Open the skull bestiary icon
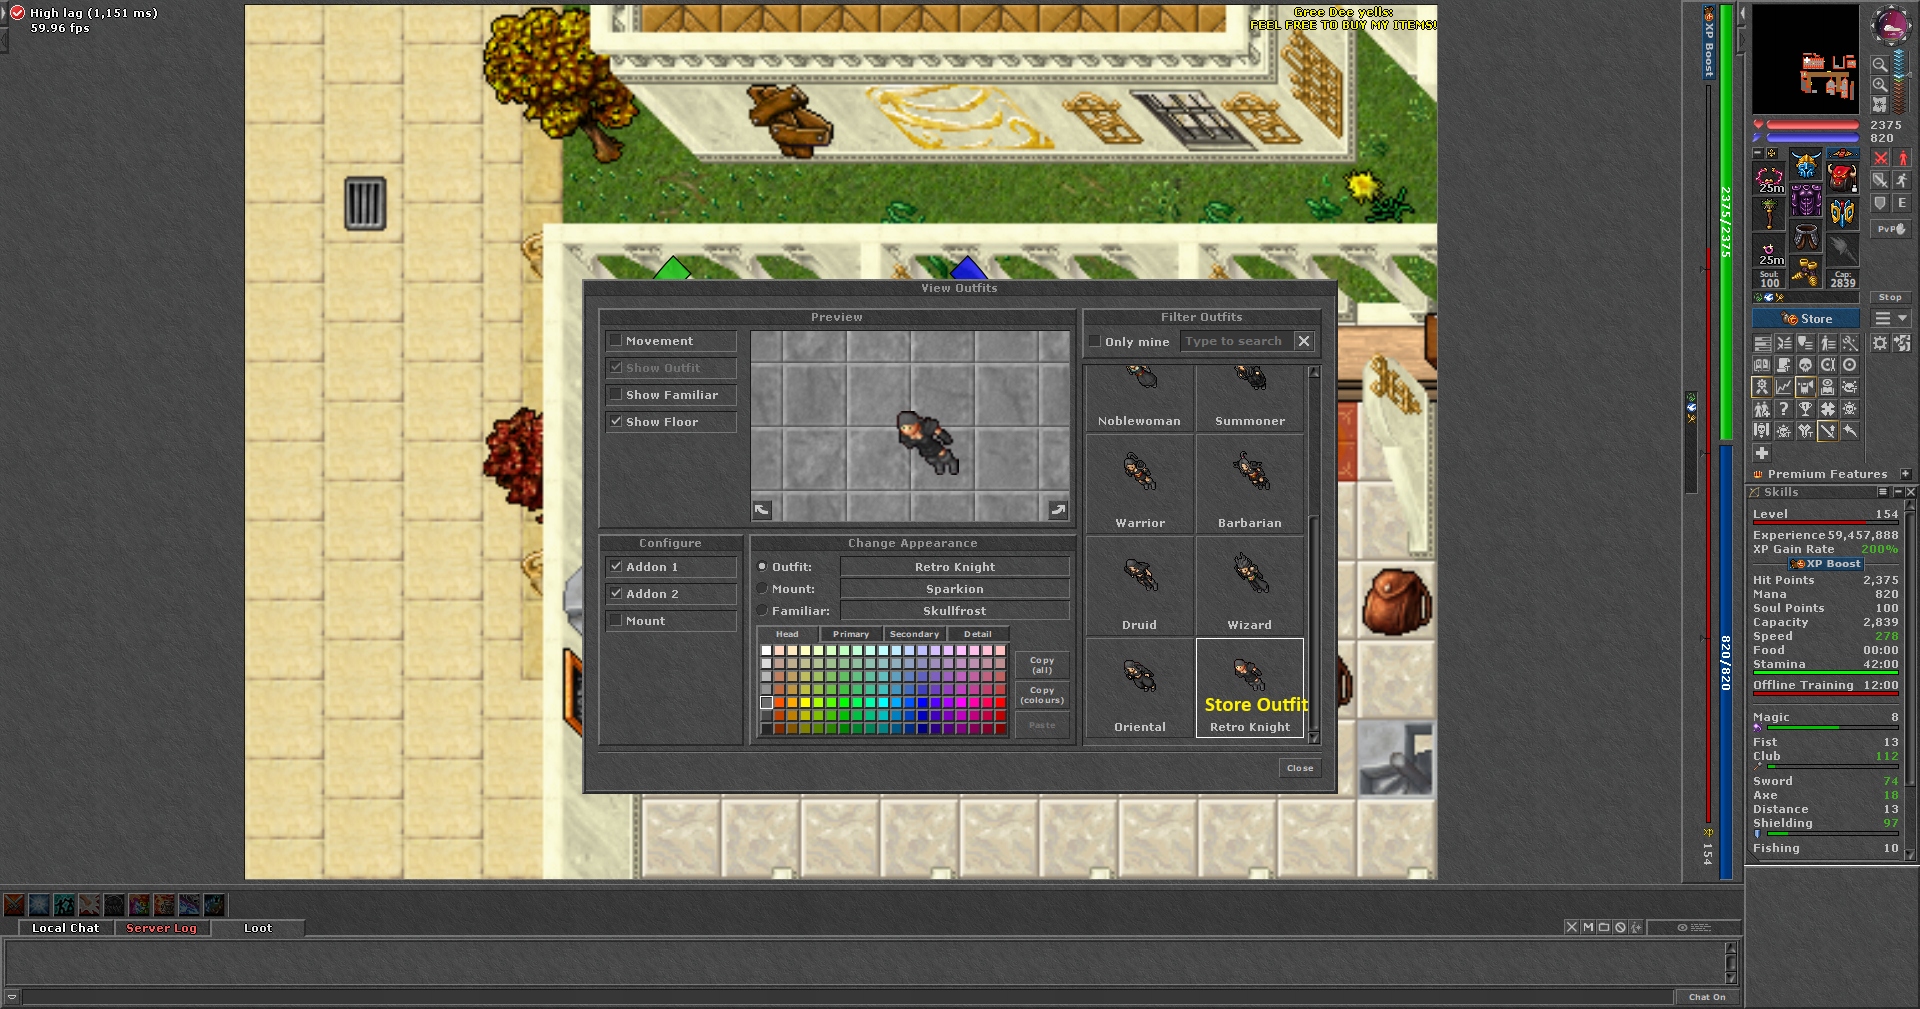Viewport: 1920px width, 1009px height. (x=1805, y=365)
